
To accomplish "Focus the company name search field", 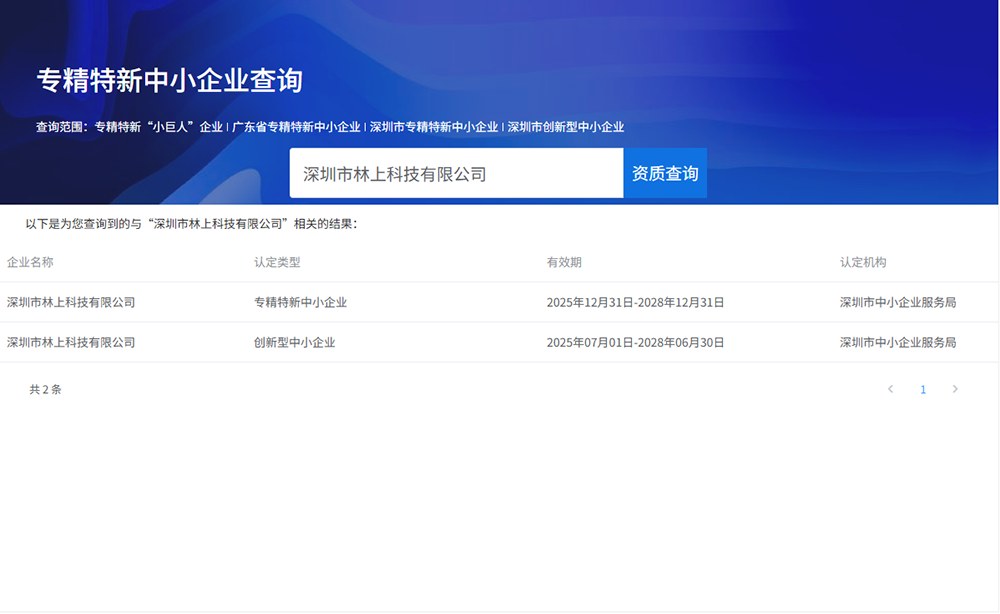I will click(457, 173).
